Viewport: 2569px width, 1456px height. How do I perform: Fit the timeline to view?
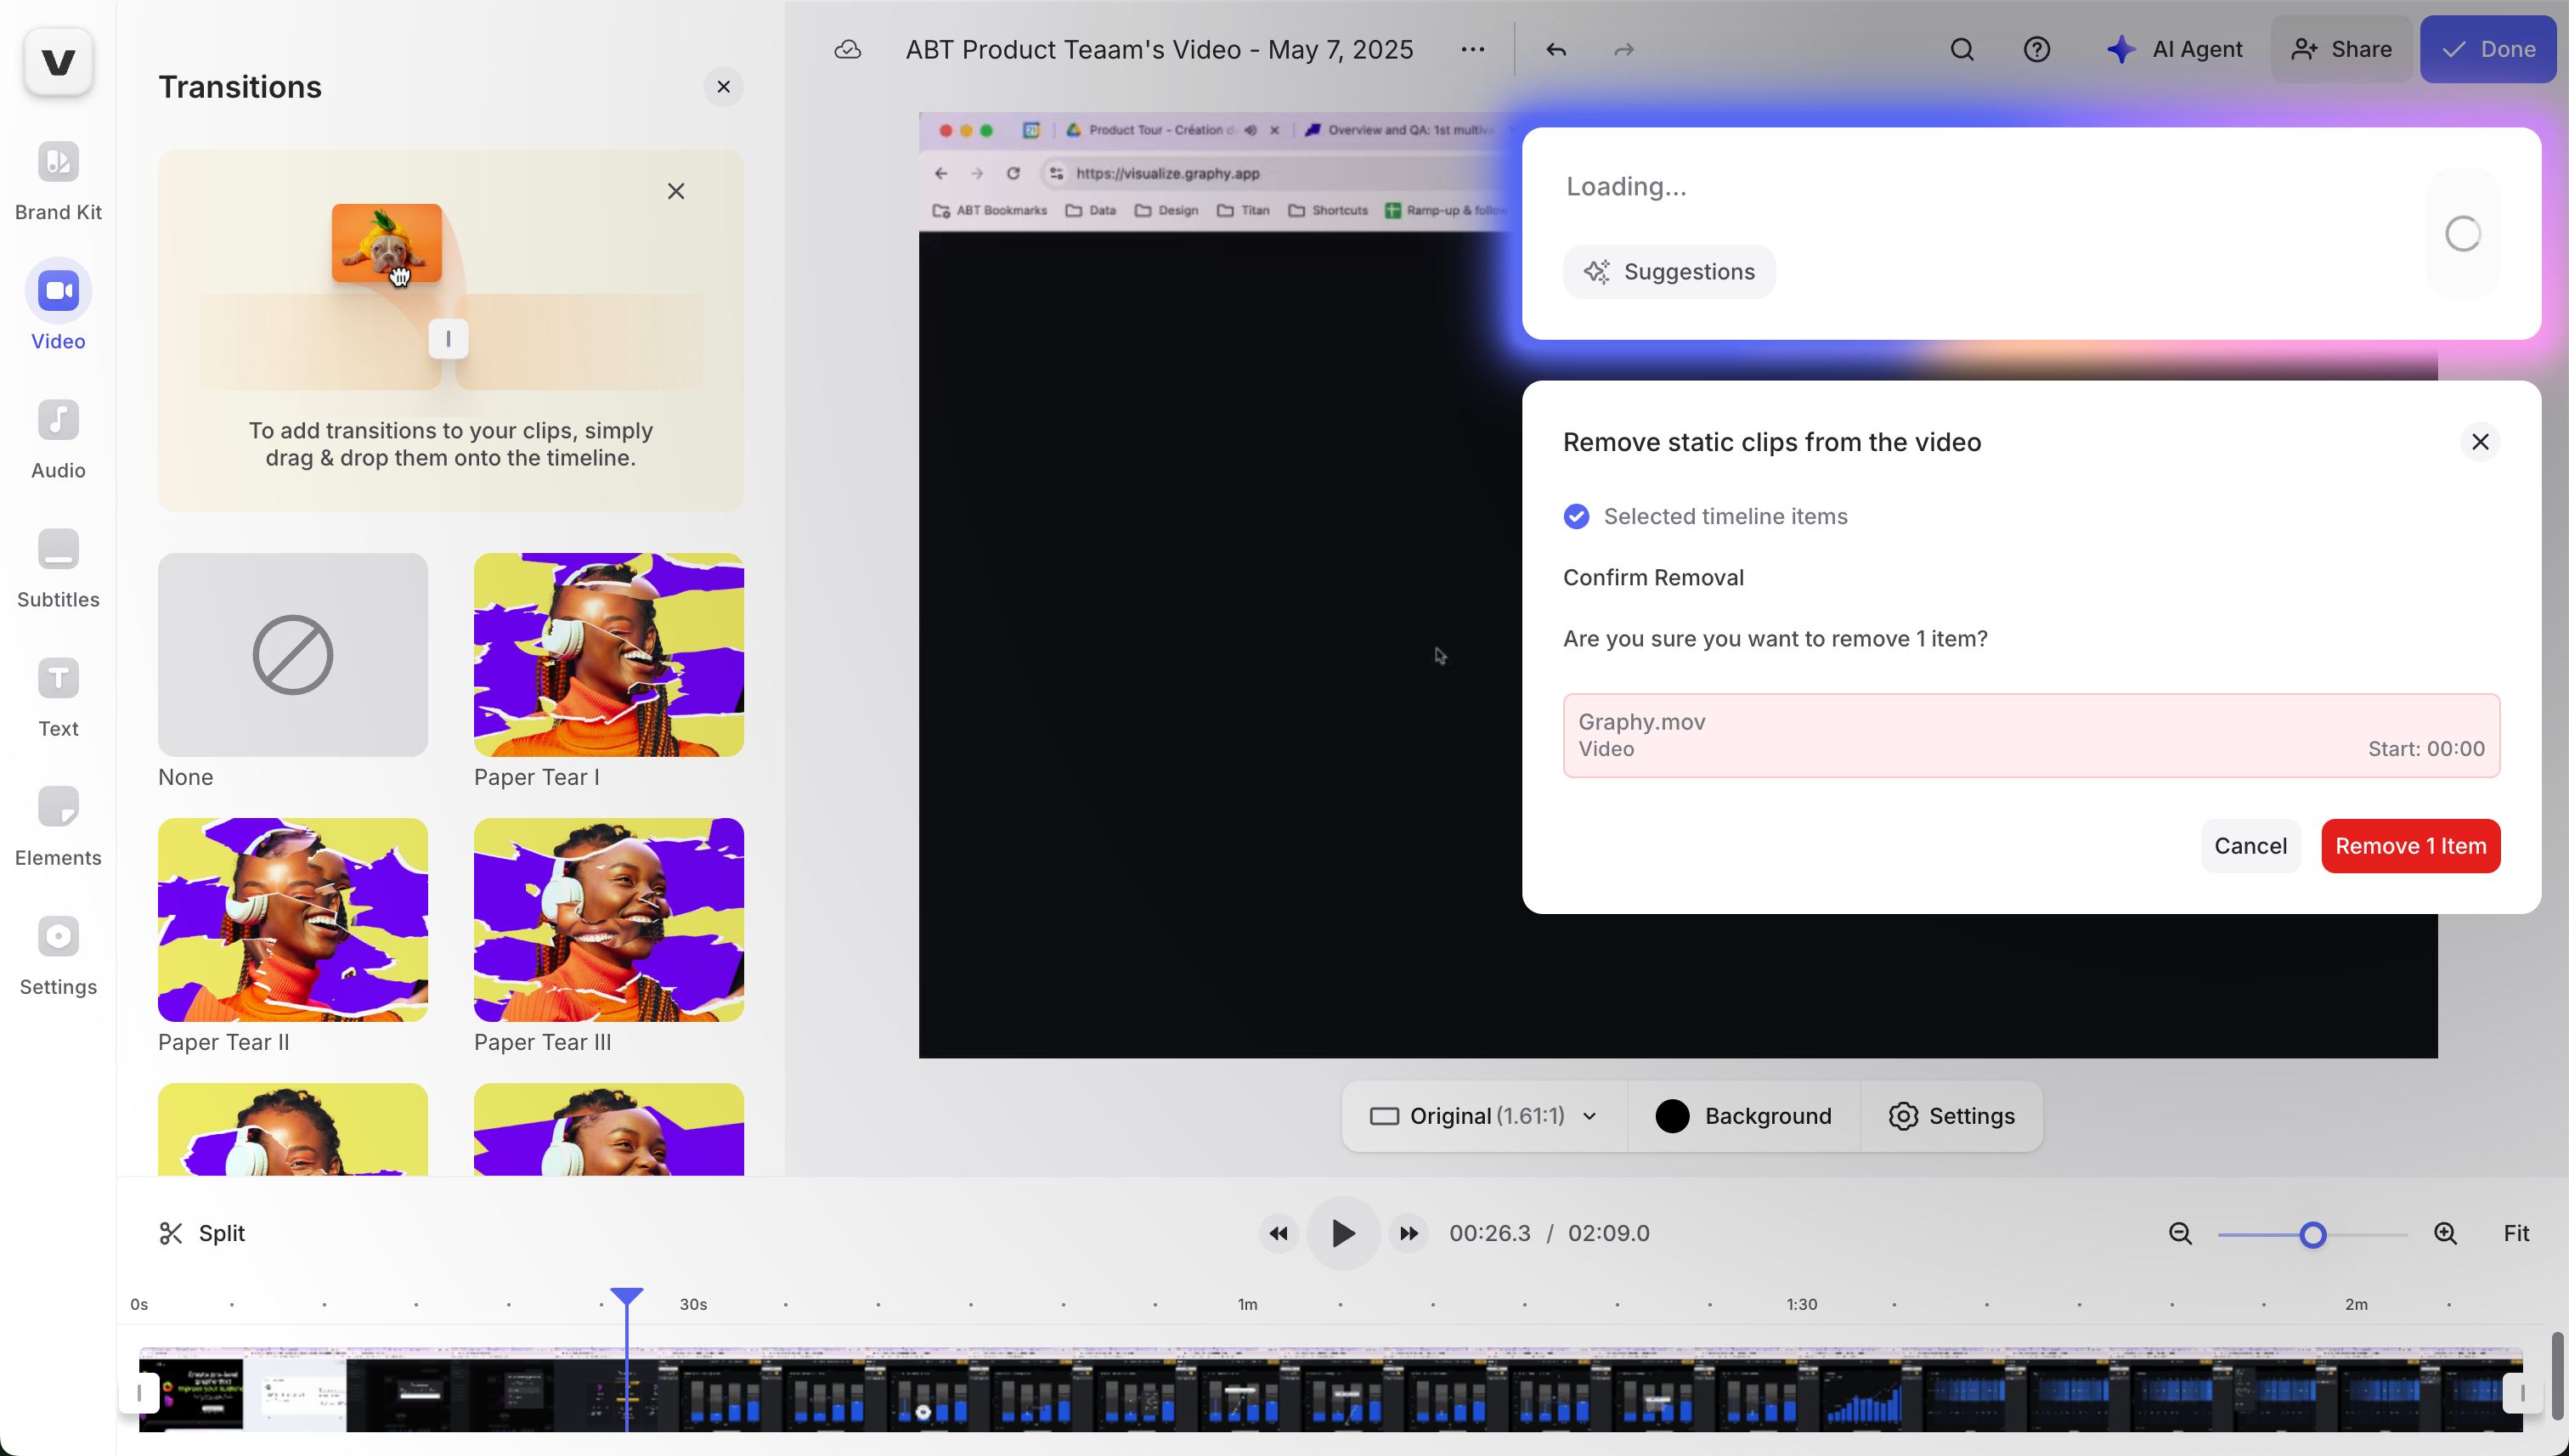pos(2516,1233)
